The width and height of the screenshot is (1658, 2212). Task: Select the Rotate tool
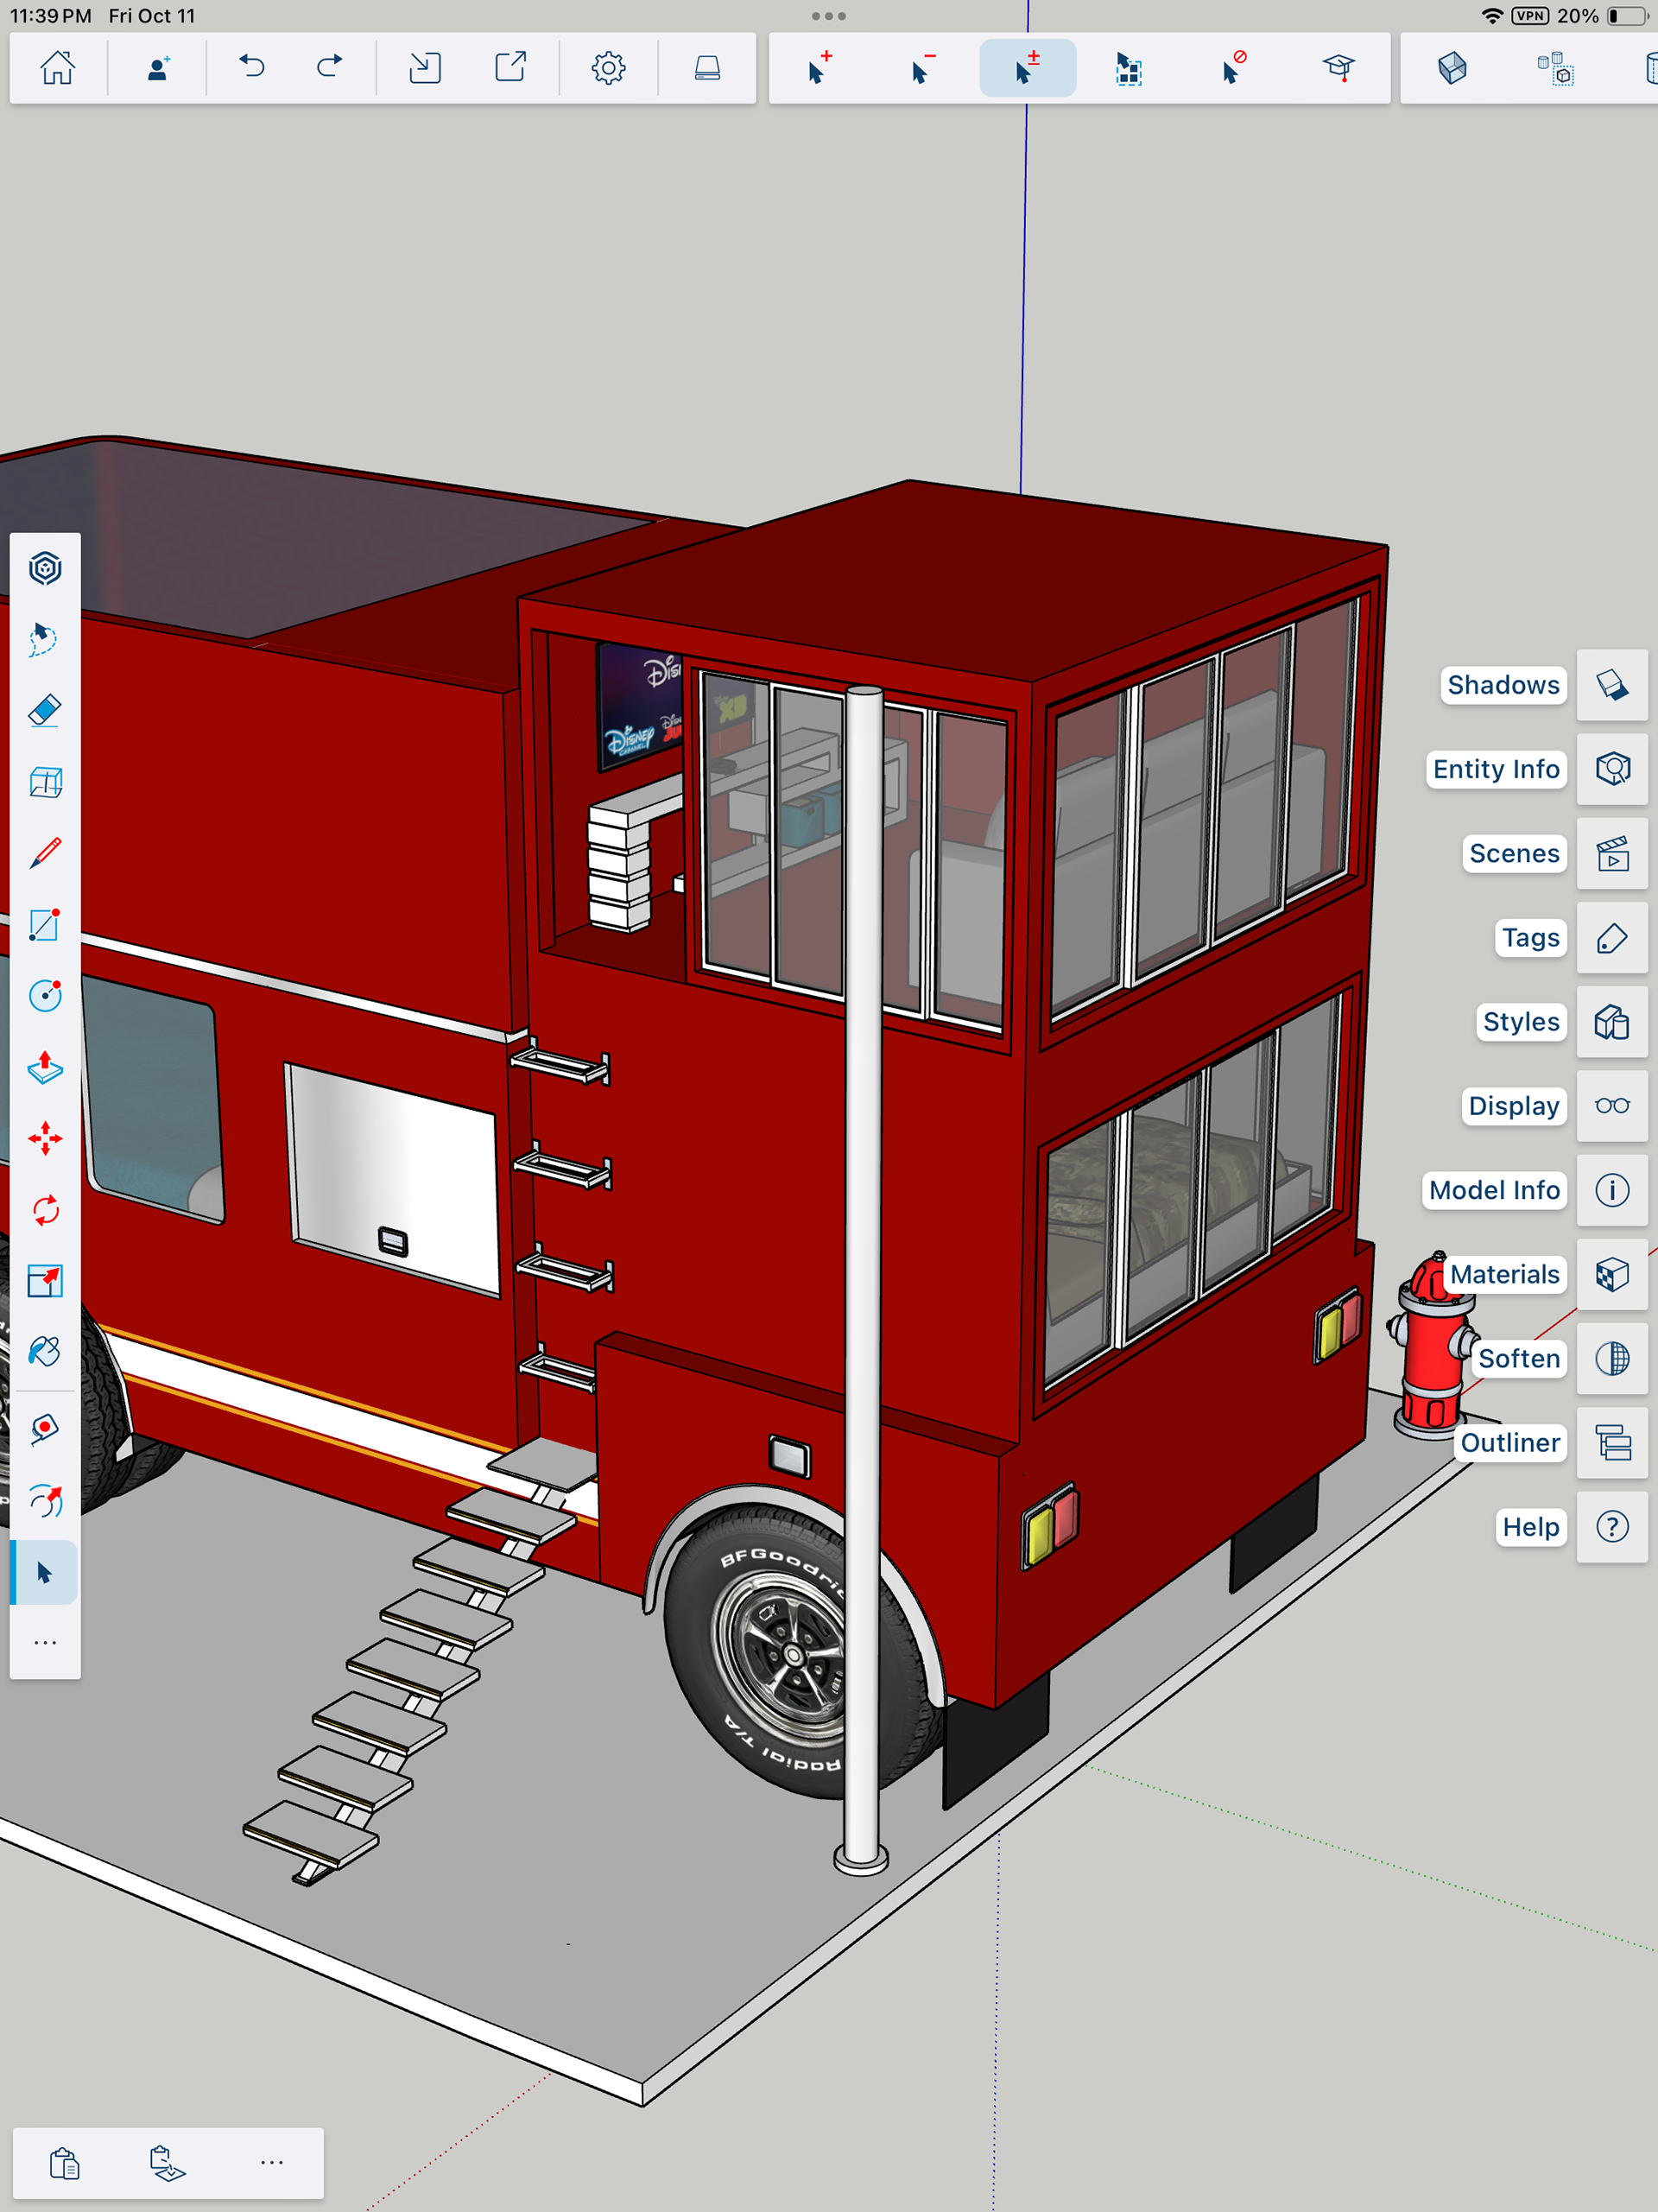45,1210
